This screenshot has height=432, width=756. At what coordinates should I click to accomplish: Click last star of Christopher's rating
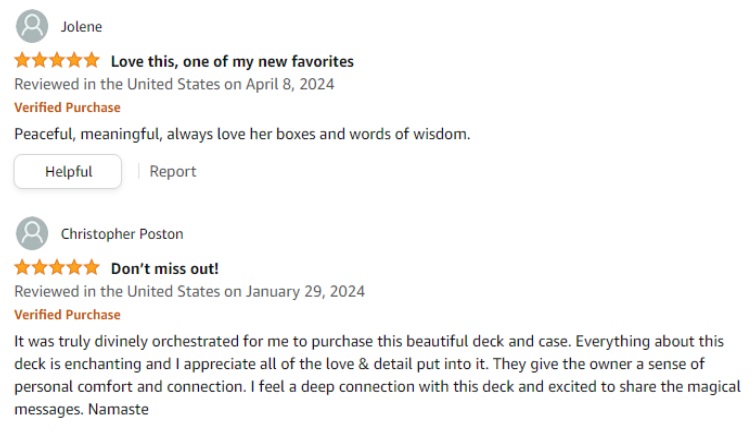(92, 268)
